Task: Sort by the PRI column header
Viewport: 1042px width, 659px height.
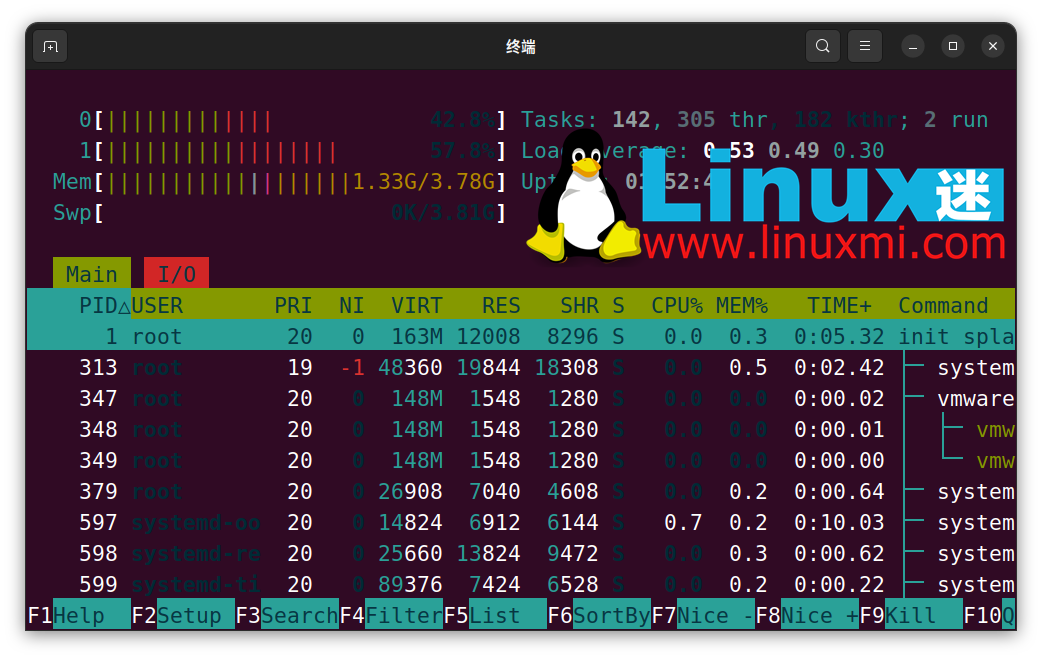Action: point(293,306)
